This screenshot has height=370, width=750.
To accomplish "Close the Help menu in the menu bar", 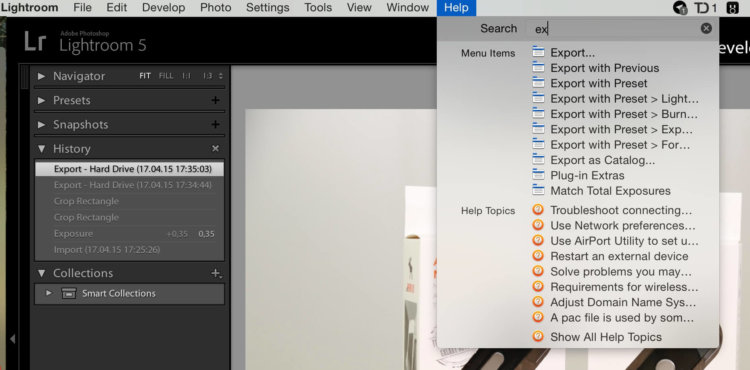I will point(456,8).
